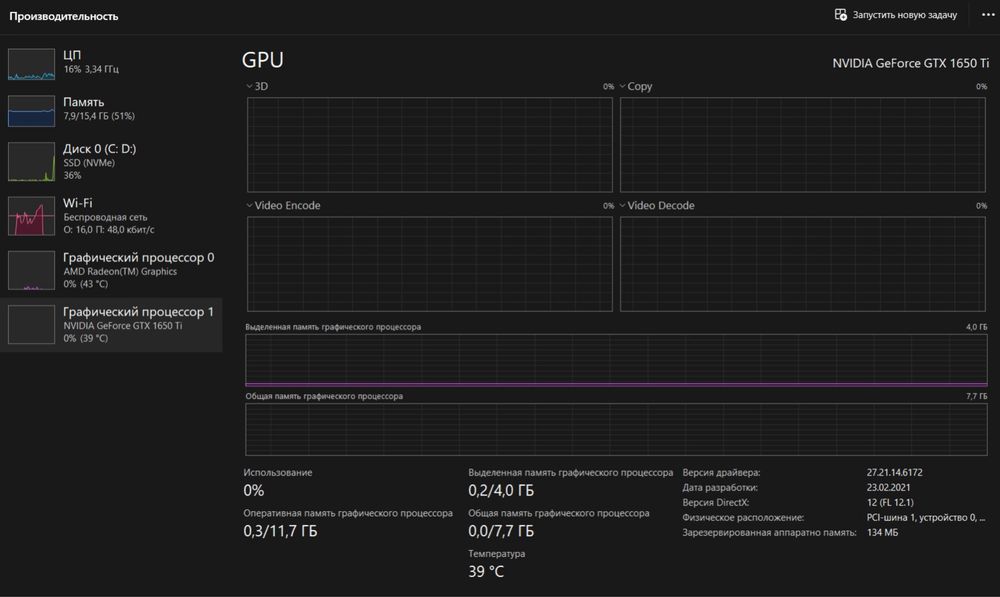The height and width of the screenshot is (597, 1000).
Task: Click the large GPU heading
Action: click(263, 60)
